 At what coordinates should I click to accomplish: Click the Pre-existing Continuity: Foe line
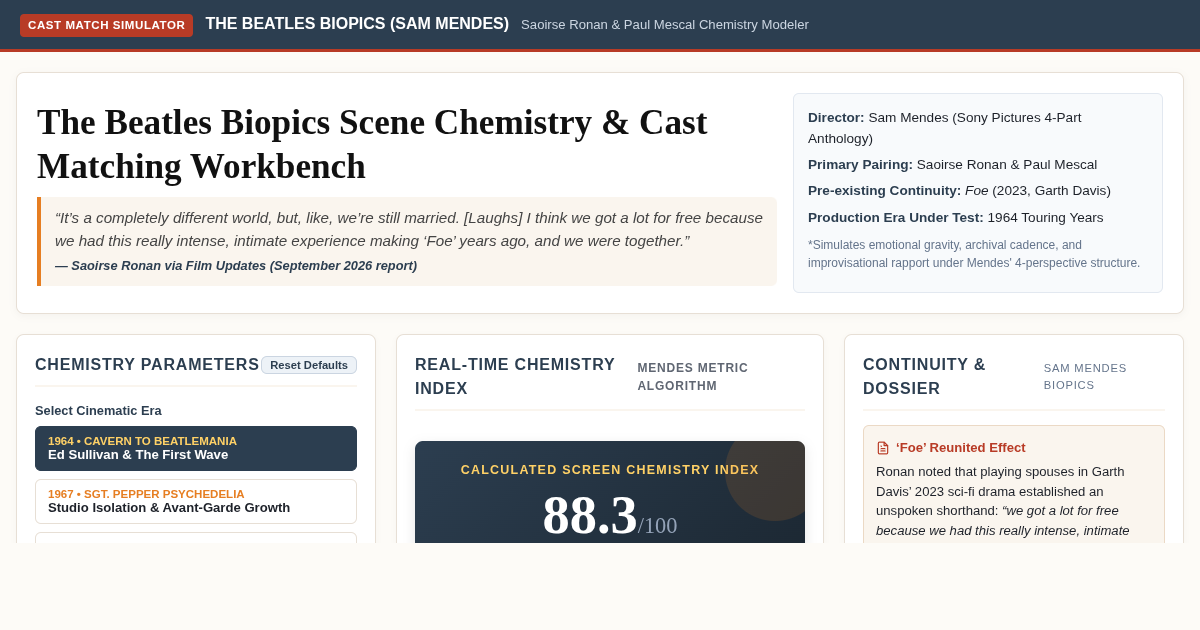coord(959,191)
